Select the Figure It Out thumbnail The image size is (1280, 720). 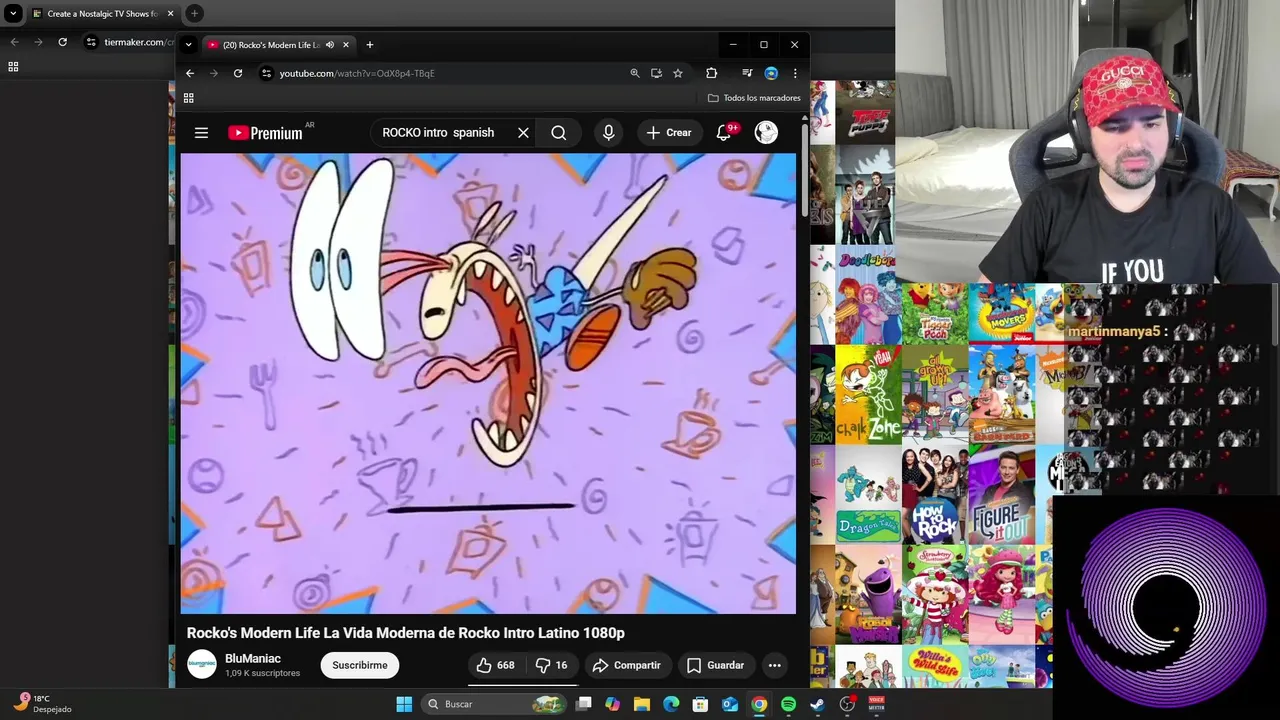pos(1001,495)
